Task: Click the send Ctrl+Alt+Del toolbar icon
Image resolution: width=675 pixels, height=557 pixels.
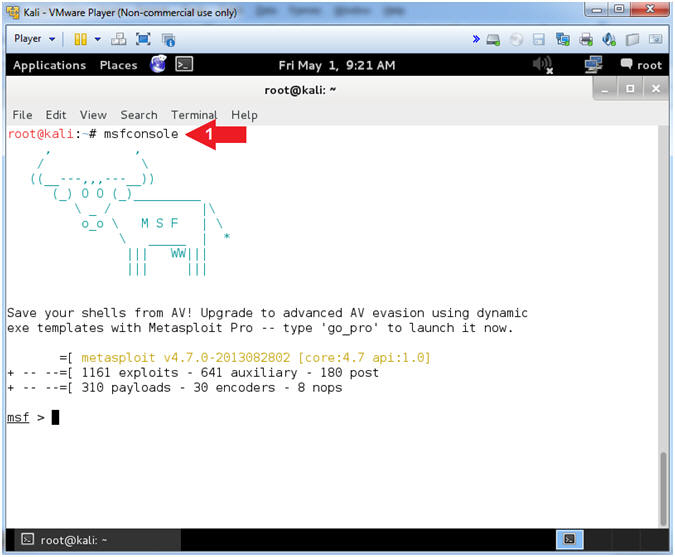Action: [118, 39]
